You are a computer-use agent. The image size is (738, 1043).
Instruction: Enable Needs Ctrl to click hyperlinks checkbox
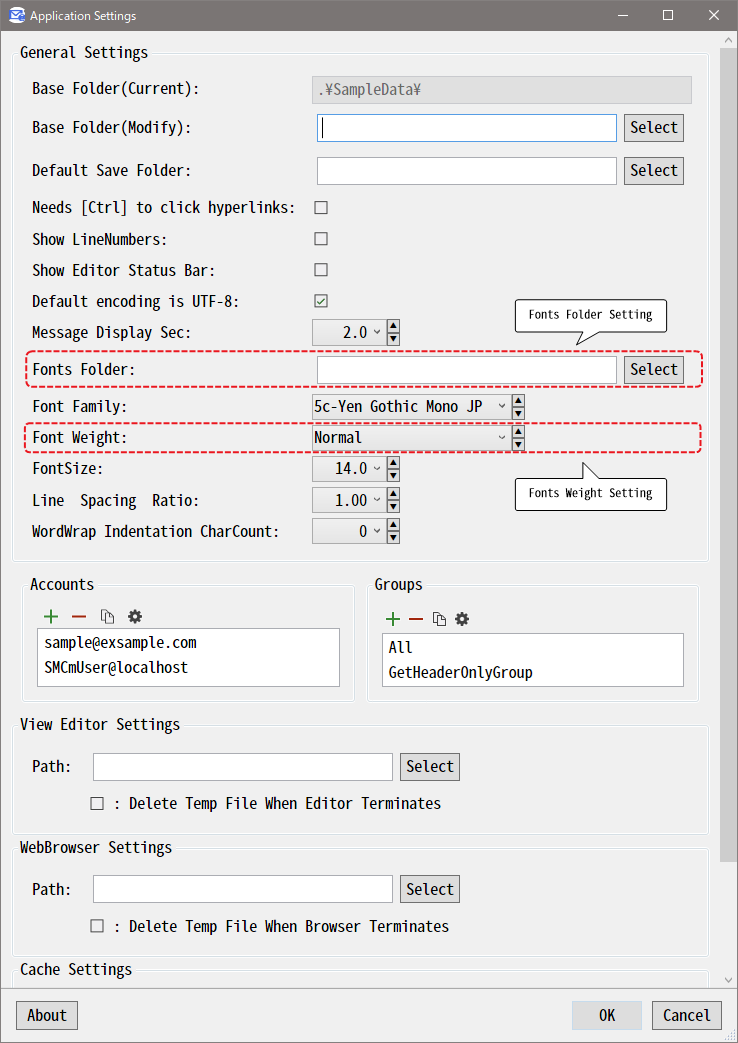point(321,208)
